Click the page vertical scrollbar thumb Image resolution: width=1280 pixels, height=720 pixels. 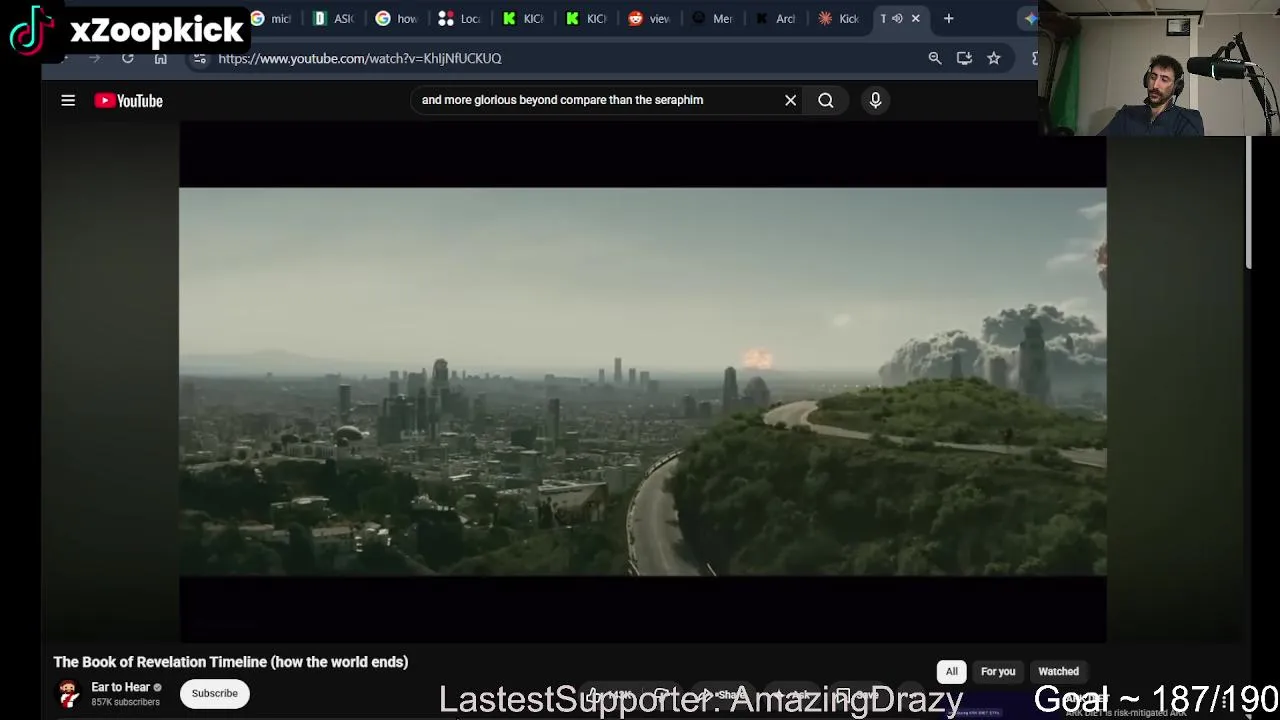pyautogui.click(x=1249, y=202)
